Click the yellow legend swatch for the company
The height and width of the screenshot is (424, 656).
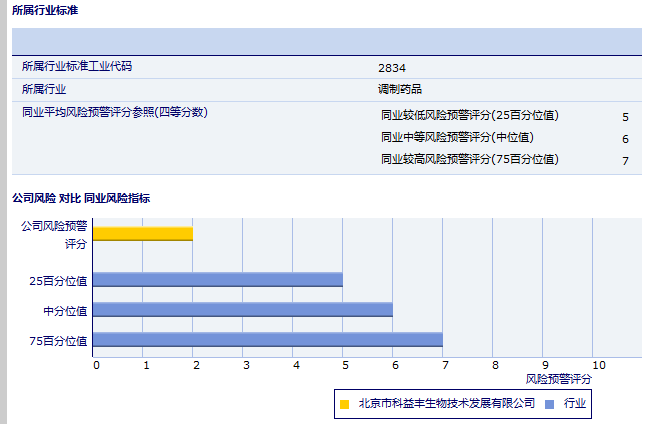[345, 404]
